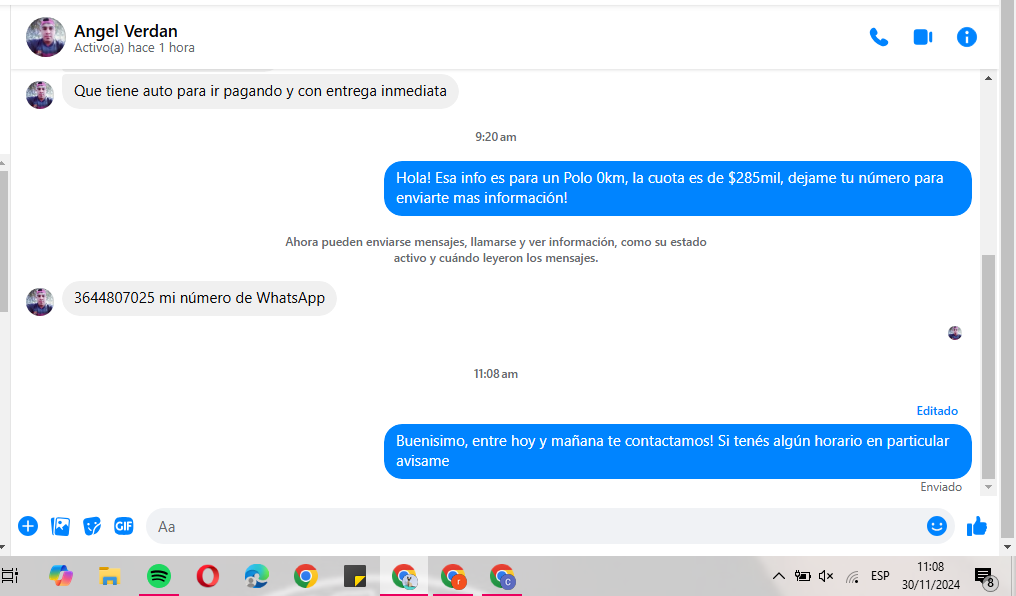Click the message input field
The image size is (1016, 596).
pyautogui.click(x=530, y=526)
